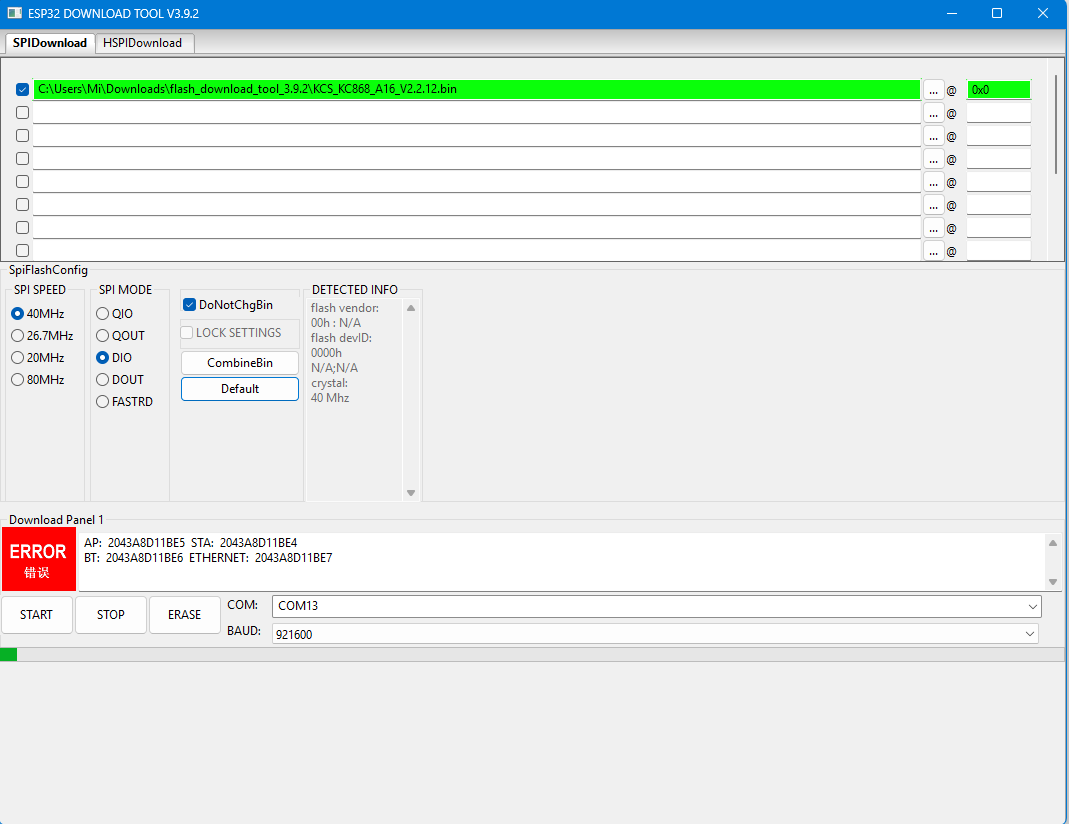Click the ESP32 app icon in title bar
1069x824 pixels.
tap(15, 13)
